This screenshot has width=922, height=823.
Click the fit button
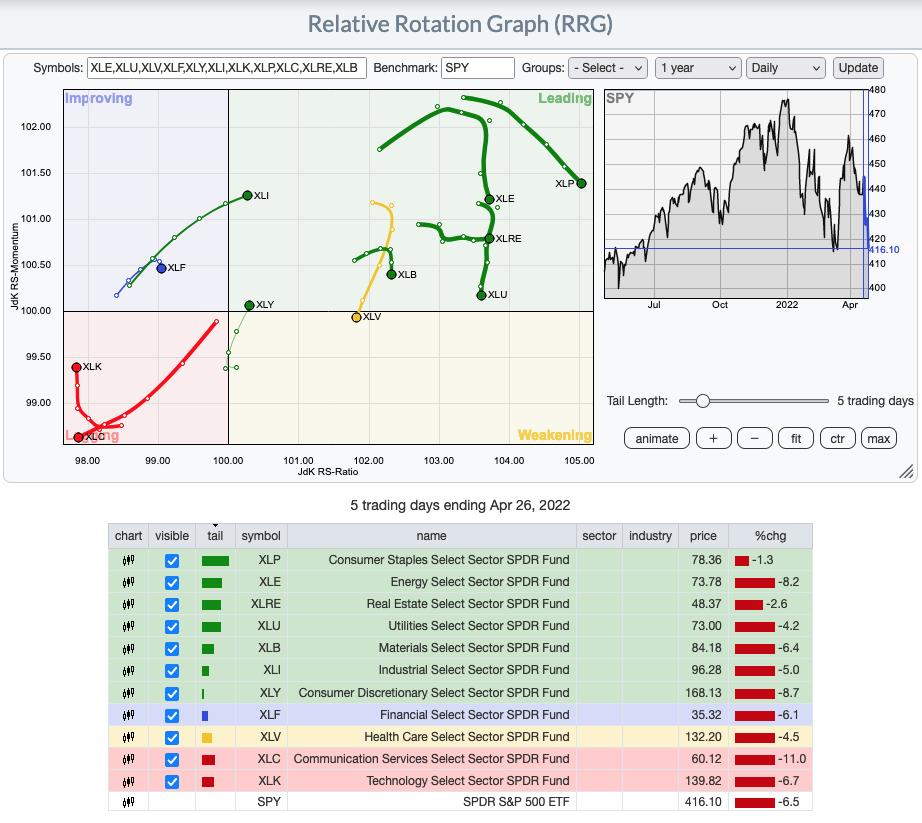click(796, 439)
